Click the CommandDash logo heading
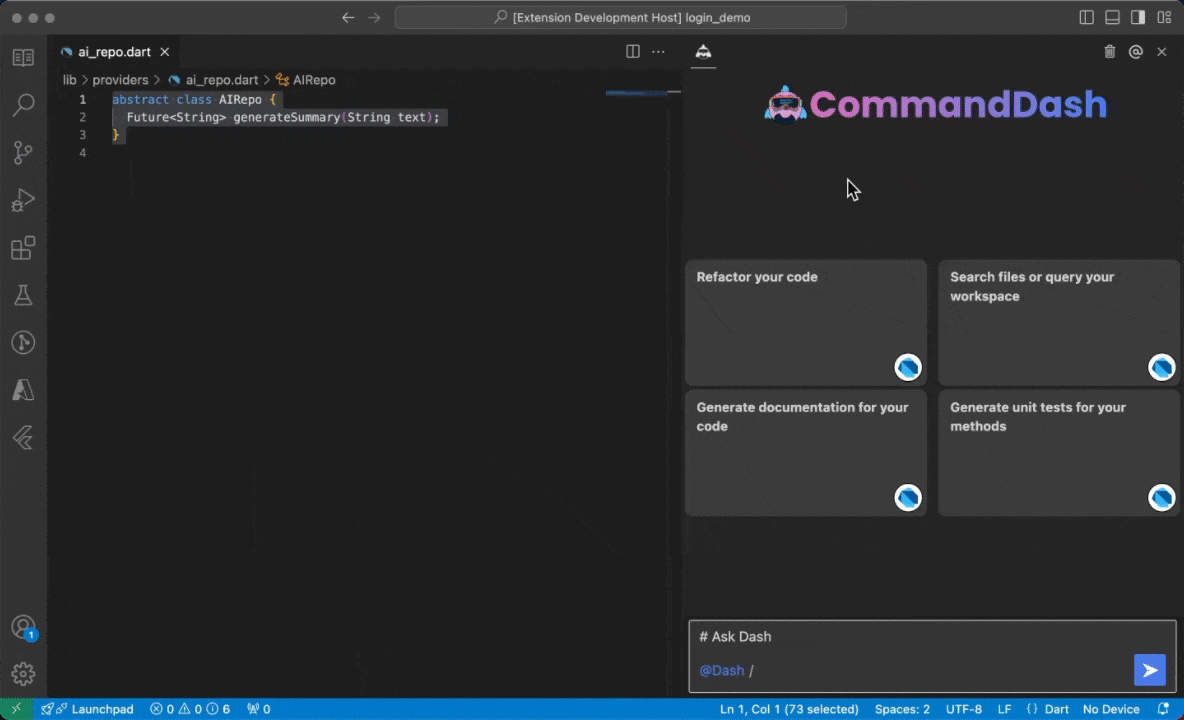 pos(936,104)
